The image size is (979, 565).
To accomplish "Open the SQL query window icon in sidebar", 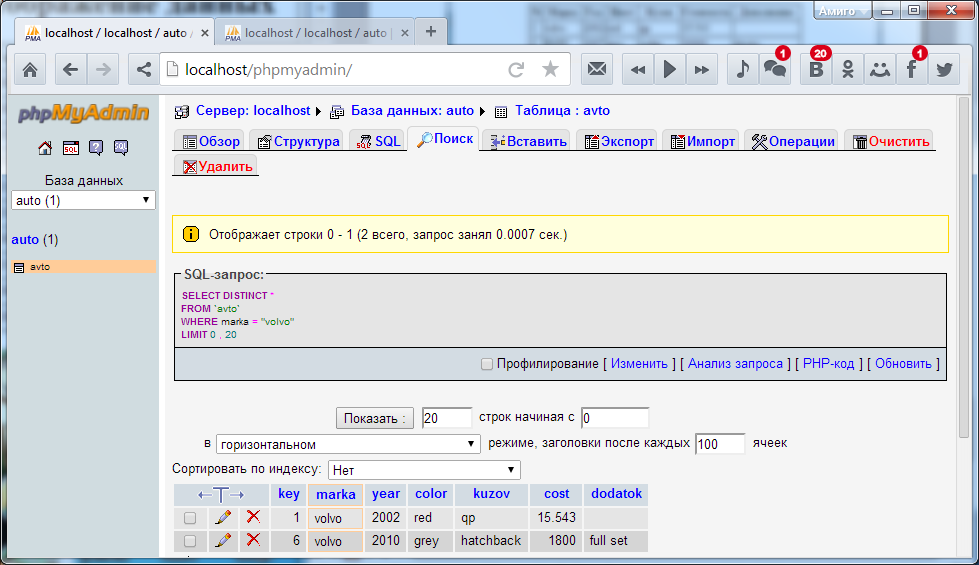I will (x=70, y=148).
